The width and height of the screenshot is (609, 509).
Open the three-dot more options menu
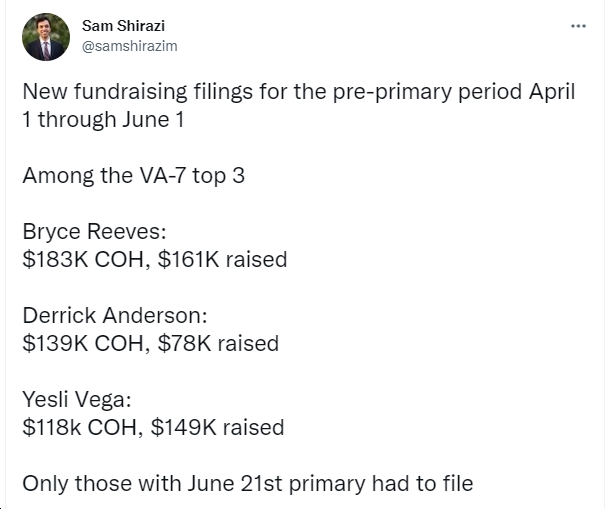click(x=578, y=26)
